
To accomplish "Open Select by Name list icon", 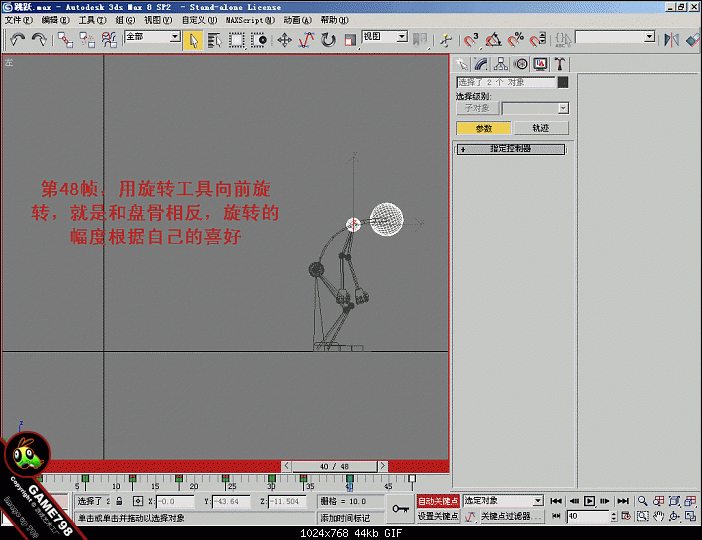I will pyautogui.click(x=215, y=40).
